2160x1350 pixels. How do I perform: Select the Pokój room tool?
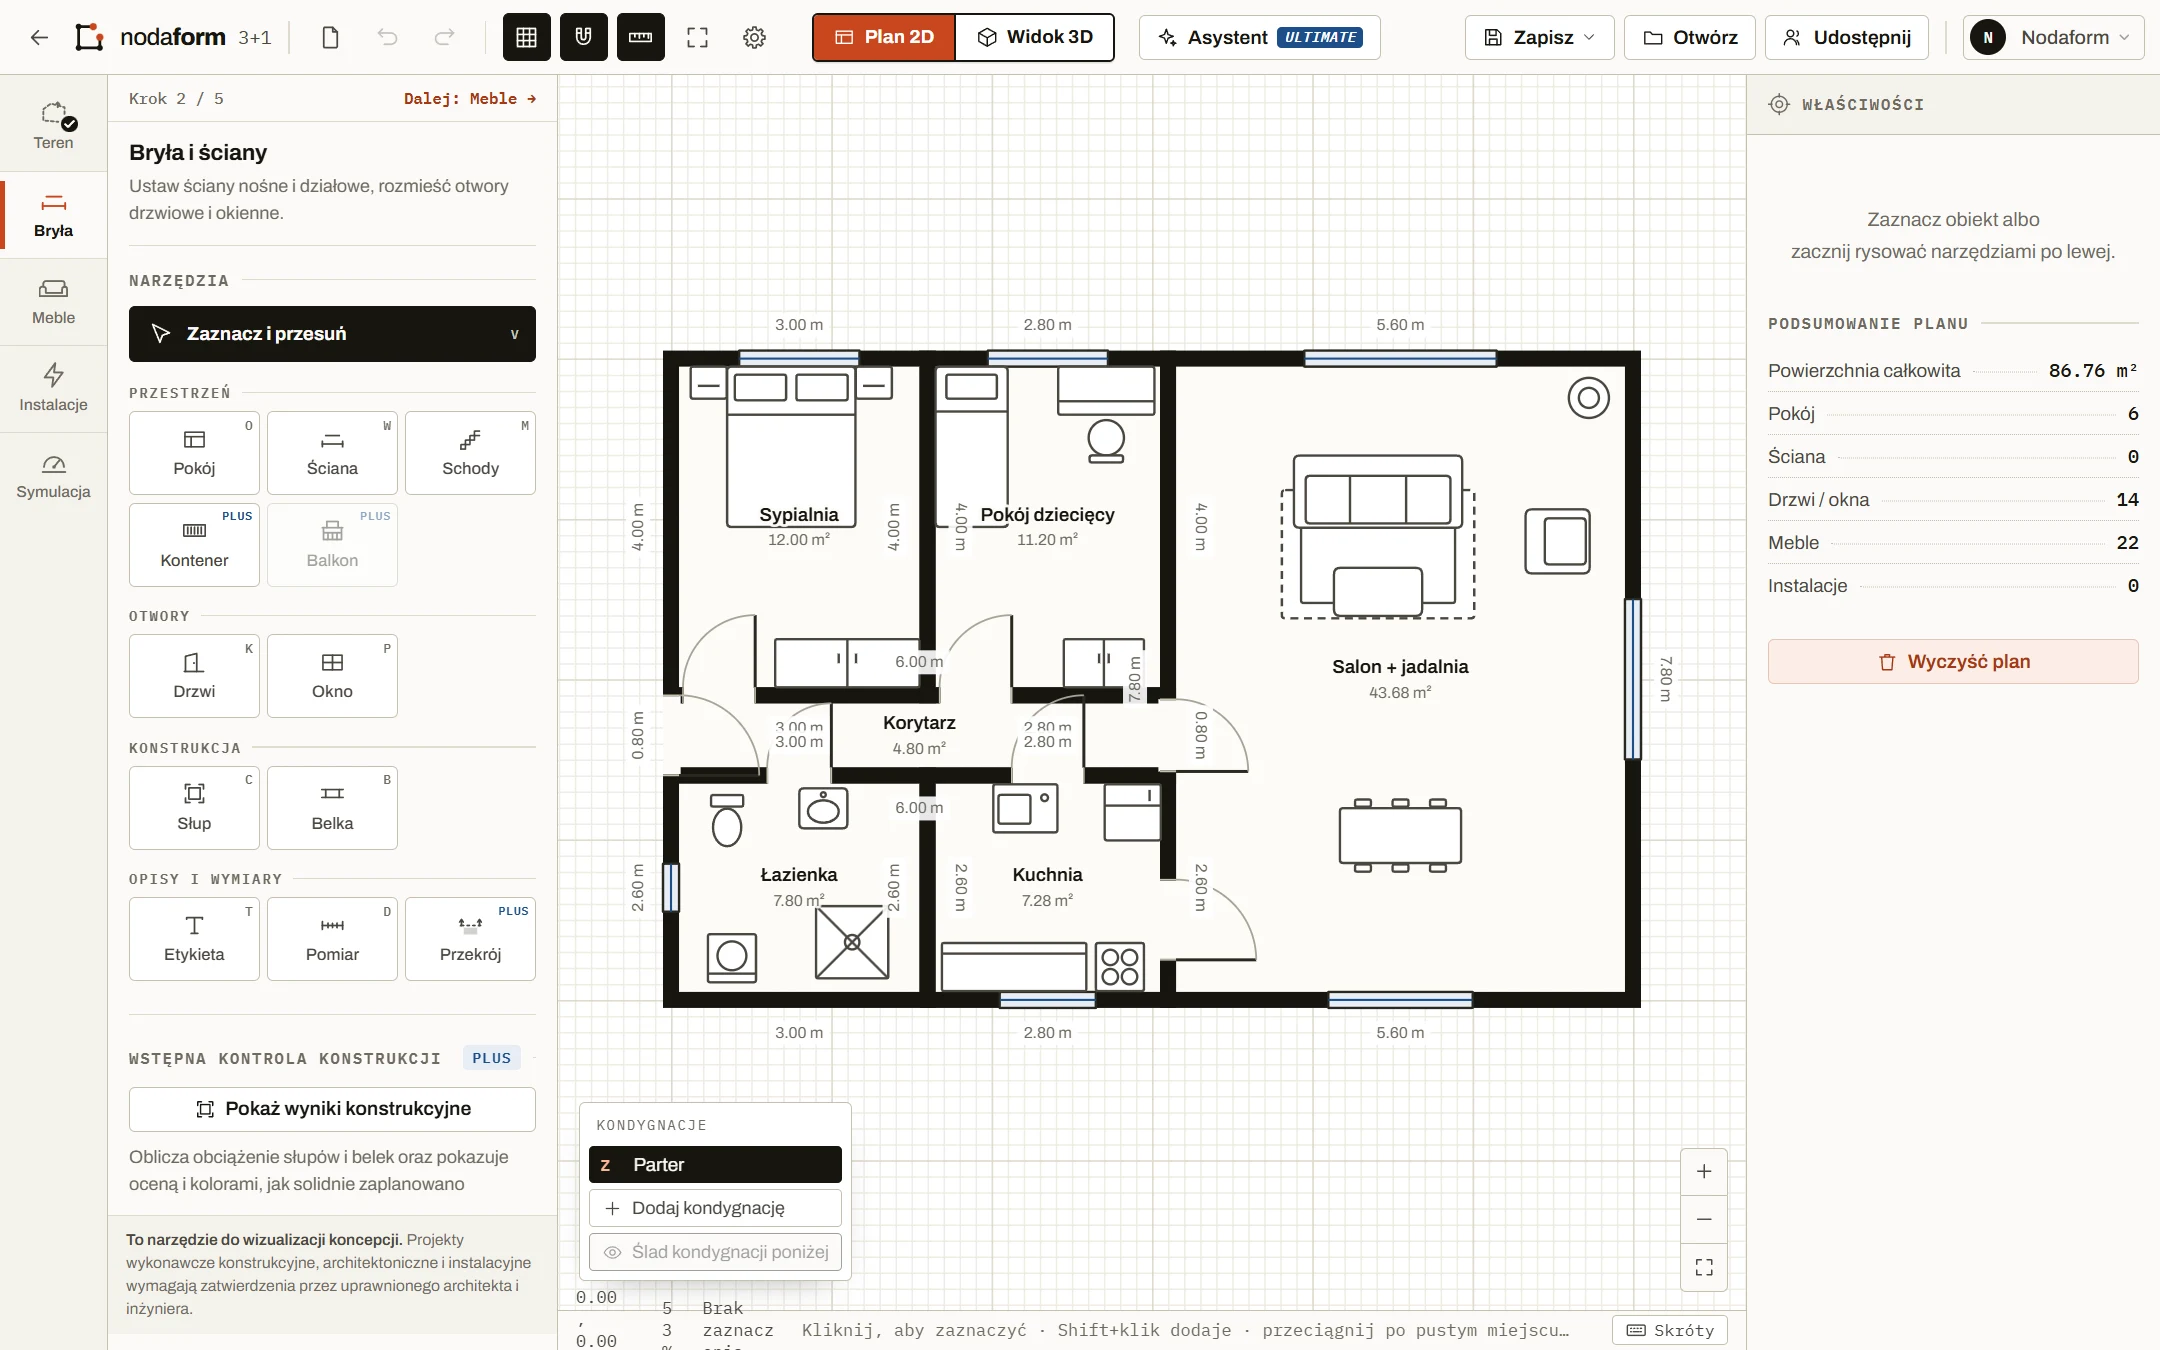click(x=194, y=453)
